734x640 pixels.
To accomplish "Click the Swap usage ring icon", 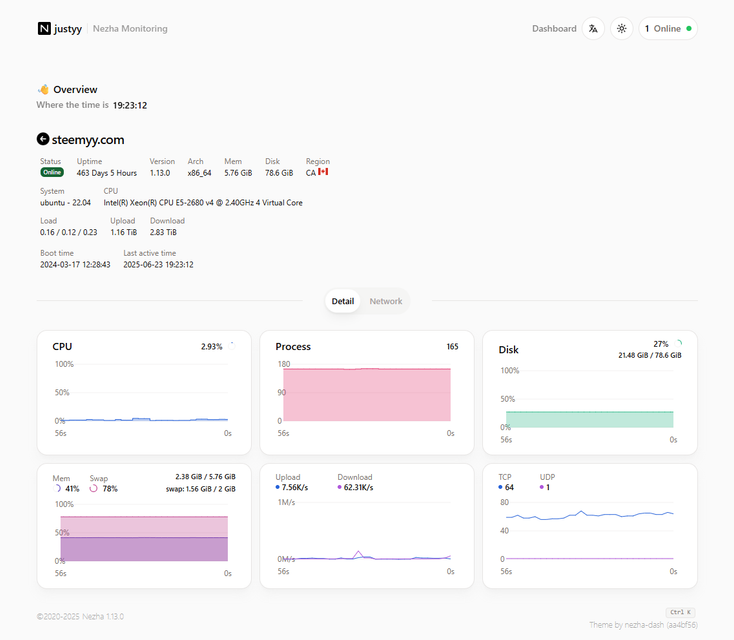I will [x=94, y=489].
